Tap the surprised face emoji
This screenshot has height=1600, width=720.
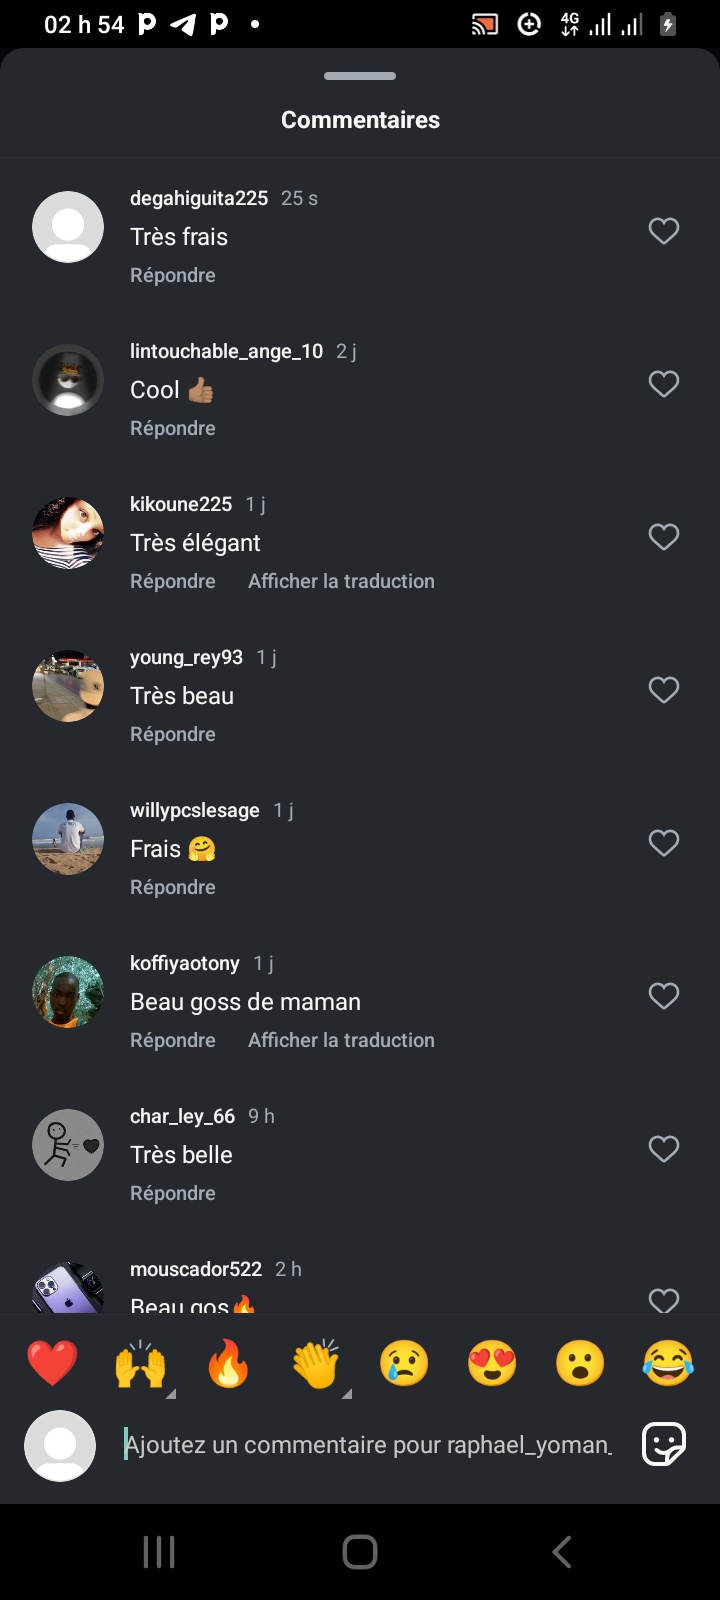(580, 1363)
